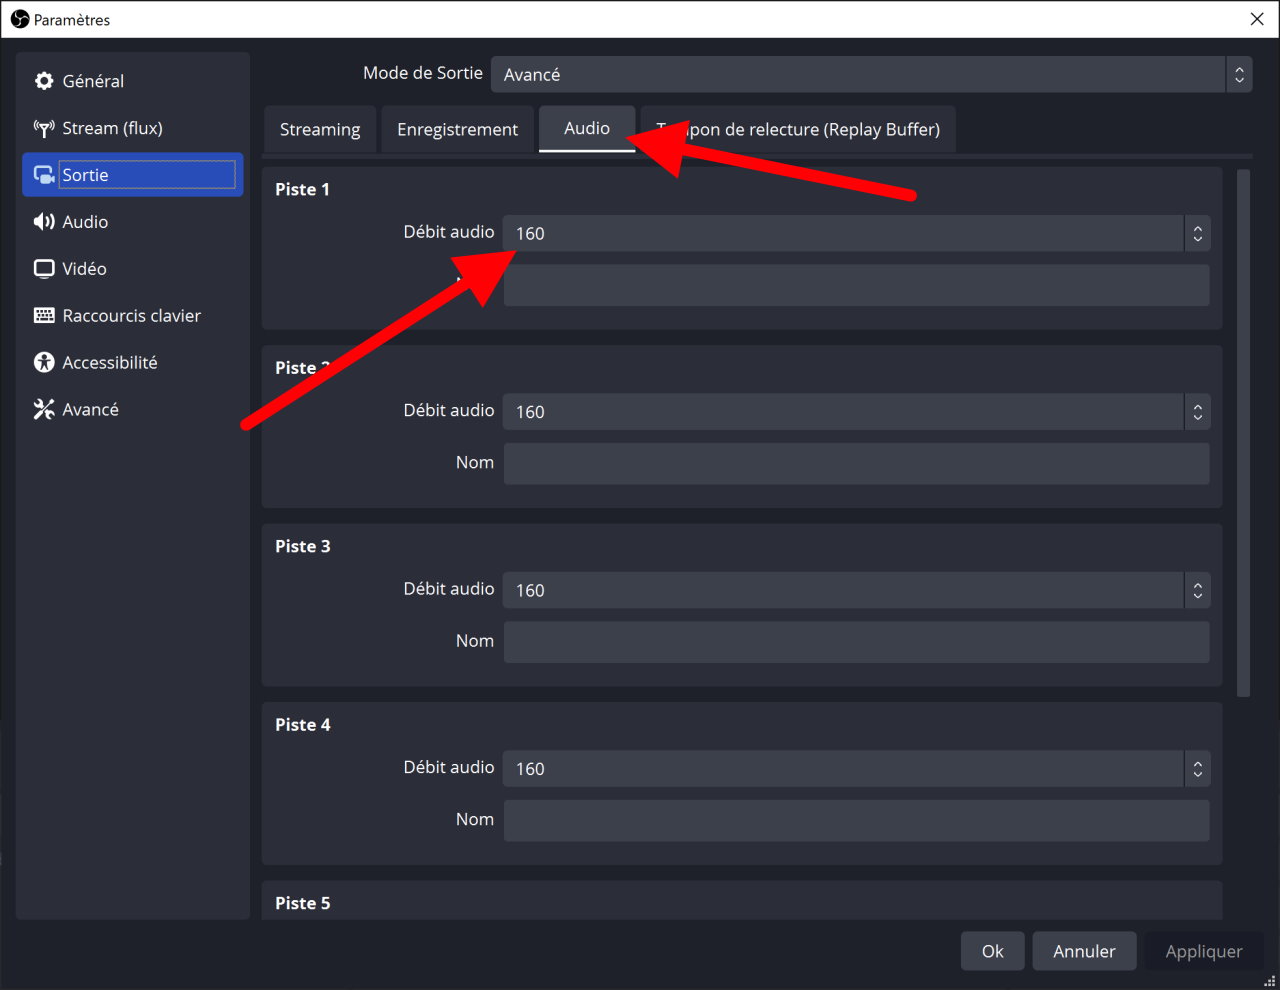Confirm settings with the Ok button

pos(992,951)
